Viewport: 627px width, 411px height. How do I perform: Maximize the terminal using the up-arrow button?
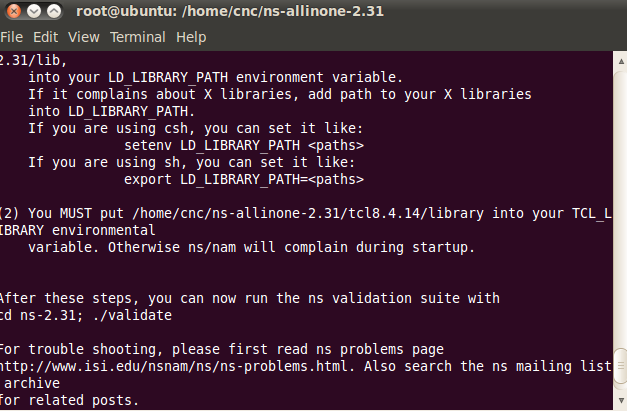click(x=54, y=11)
